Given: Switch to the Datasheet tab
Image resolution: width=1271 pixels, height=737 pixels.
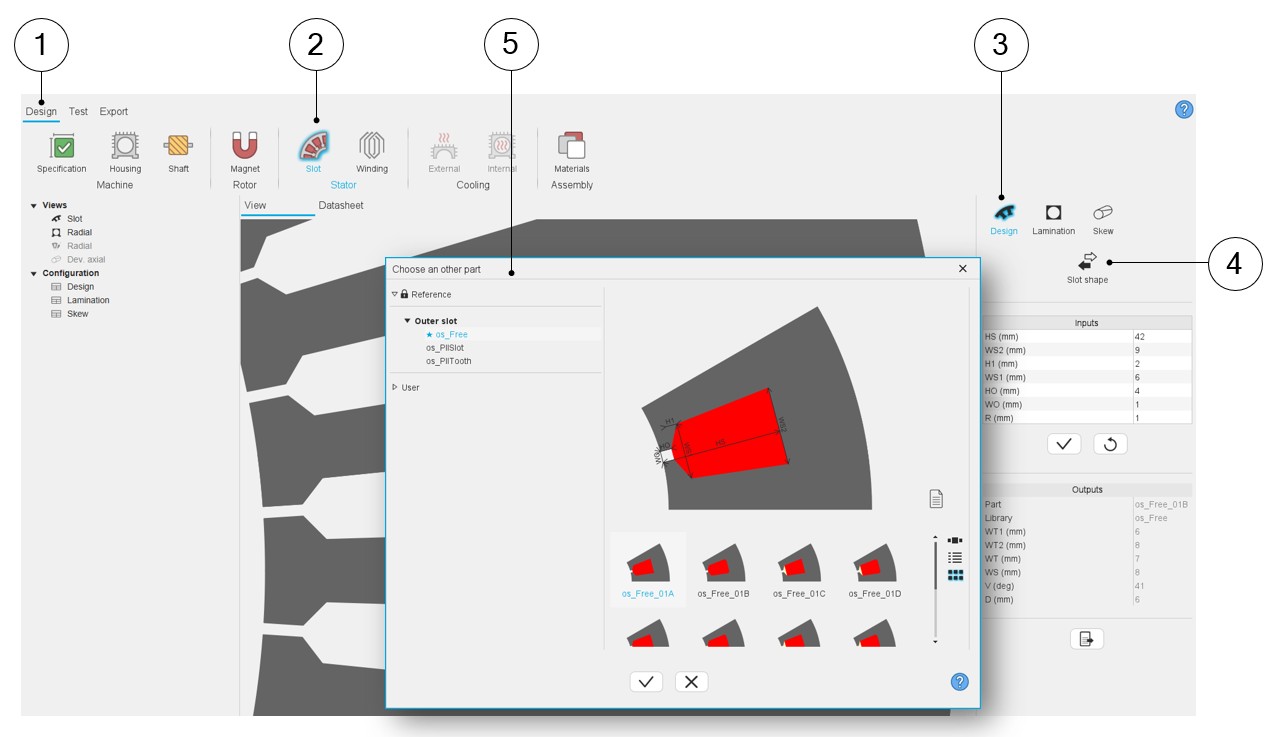Looking at the screenshot, I should 341,205.
